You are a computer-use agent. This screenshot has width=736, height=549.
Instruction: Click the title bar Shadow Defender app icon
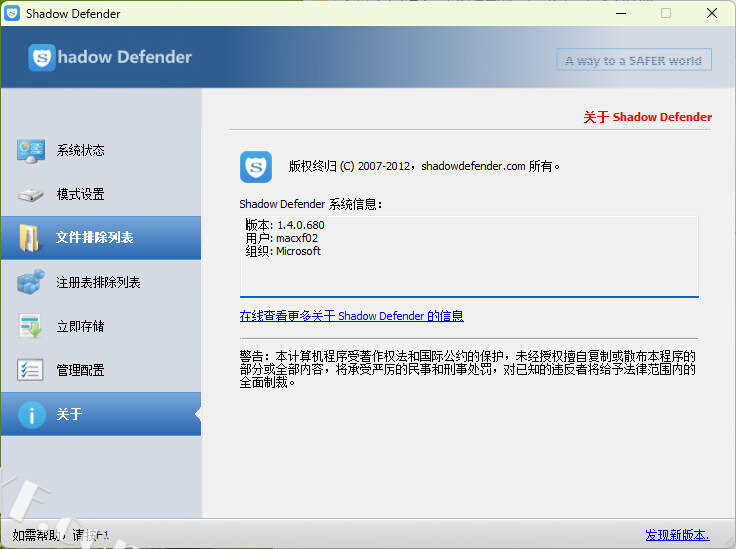12,13
